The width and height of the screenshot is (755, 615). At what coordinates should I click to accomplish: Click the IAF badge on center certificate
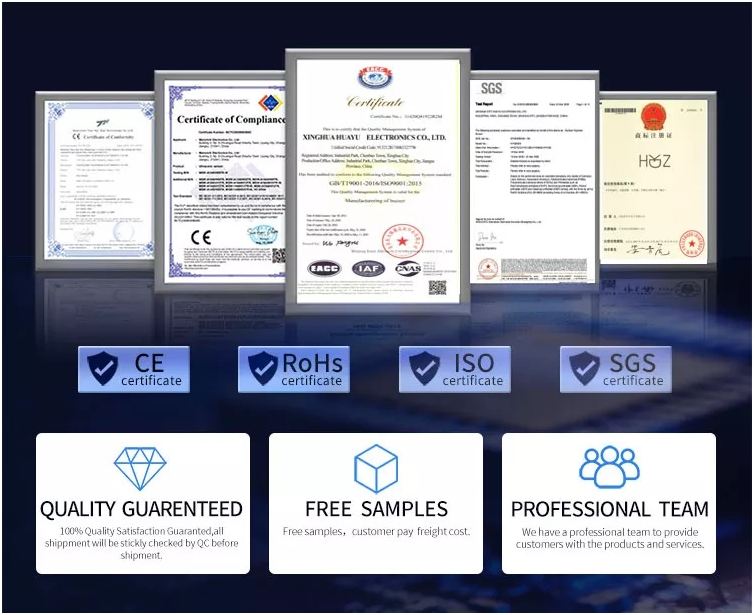pos(368,268)
